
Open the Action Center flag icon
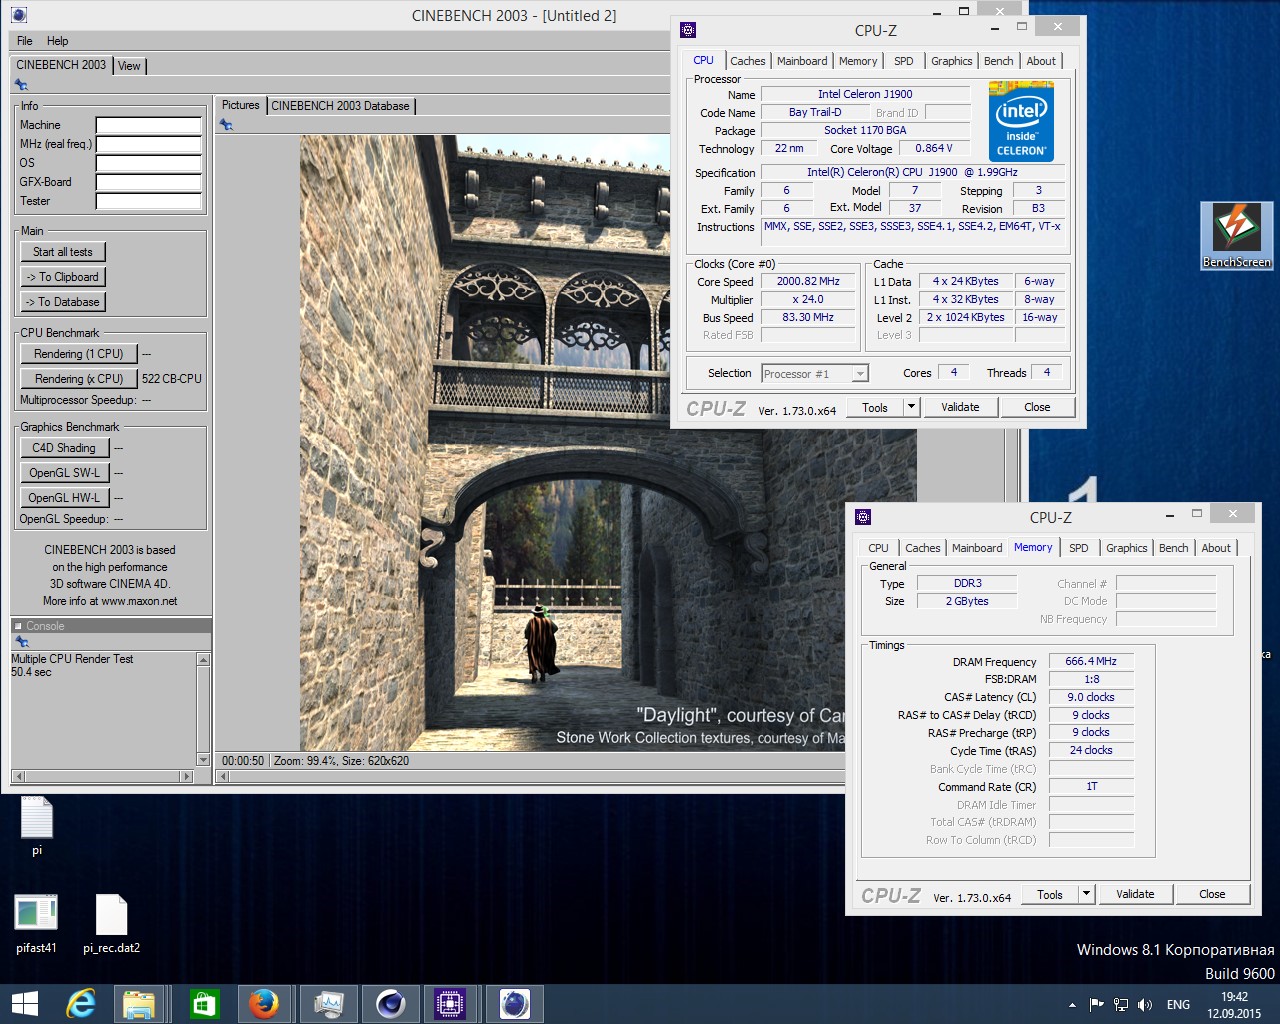point(1097,1005)
